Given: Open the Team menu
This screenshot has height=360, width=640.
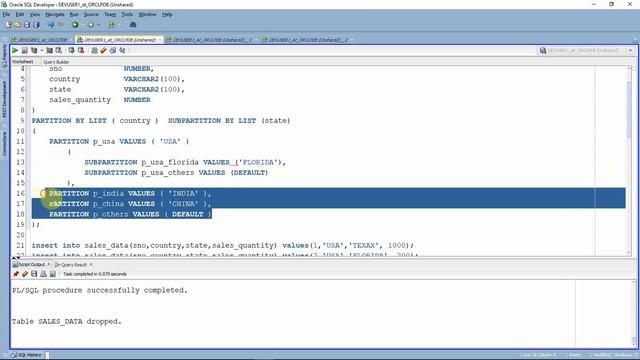Looking at the screenshot, I should tap(110, 14).
